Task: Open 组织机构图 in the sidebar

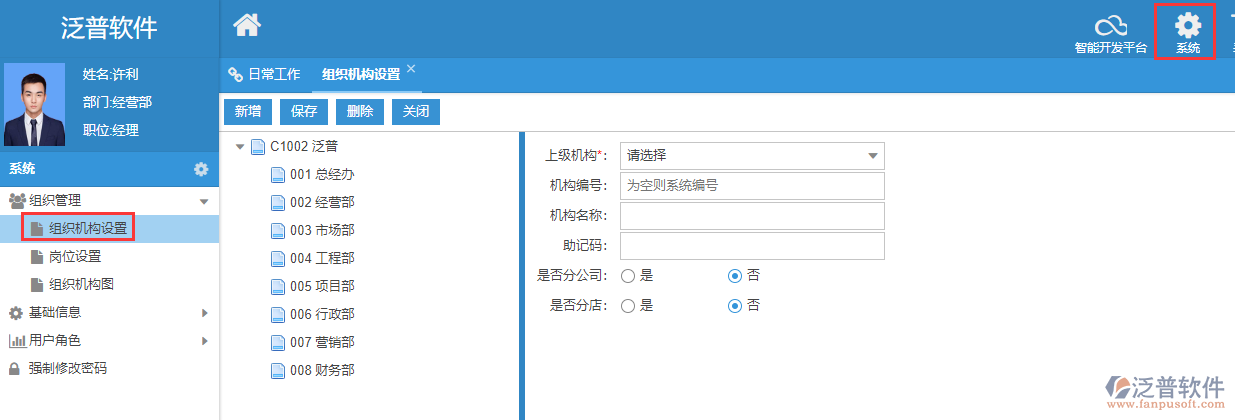Action: click(81, 285)
